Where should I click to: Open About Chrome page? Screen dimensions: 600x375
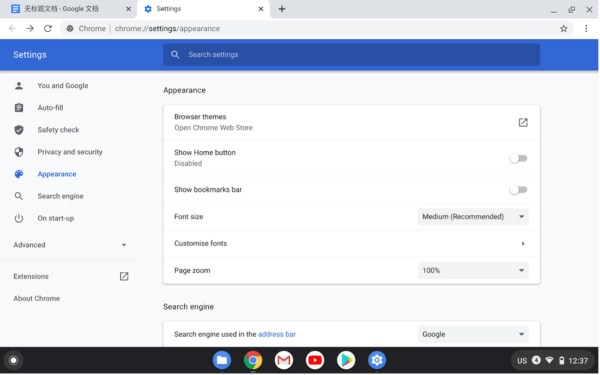point(37,298)
